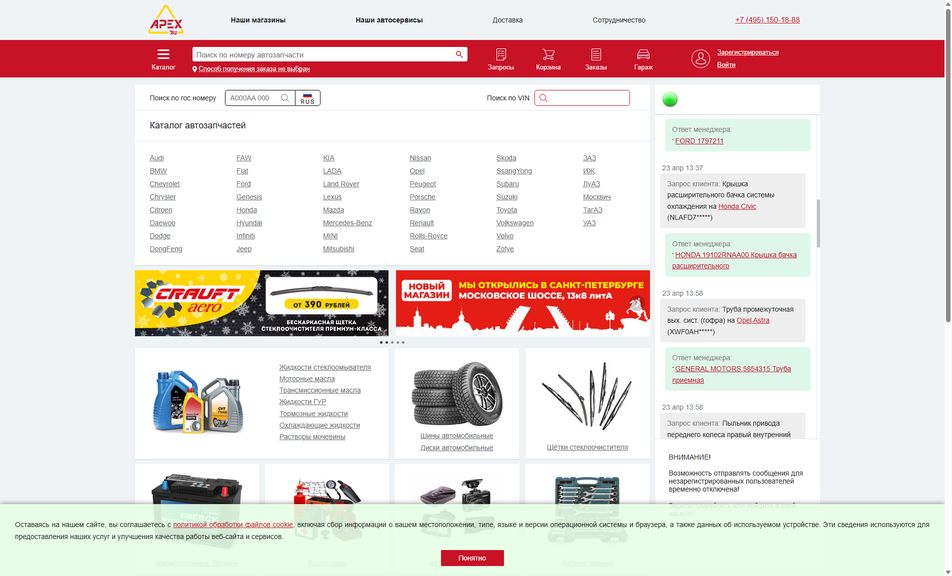The image size is (952, 576).
Task: Open Моторные масла link
Action: (x=307, y=379)
